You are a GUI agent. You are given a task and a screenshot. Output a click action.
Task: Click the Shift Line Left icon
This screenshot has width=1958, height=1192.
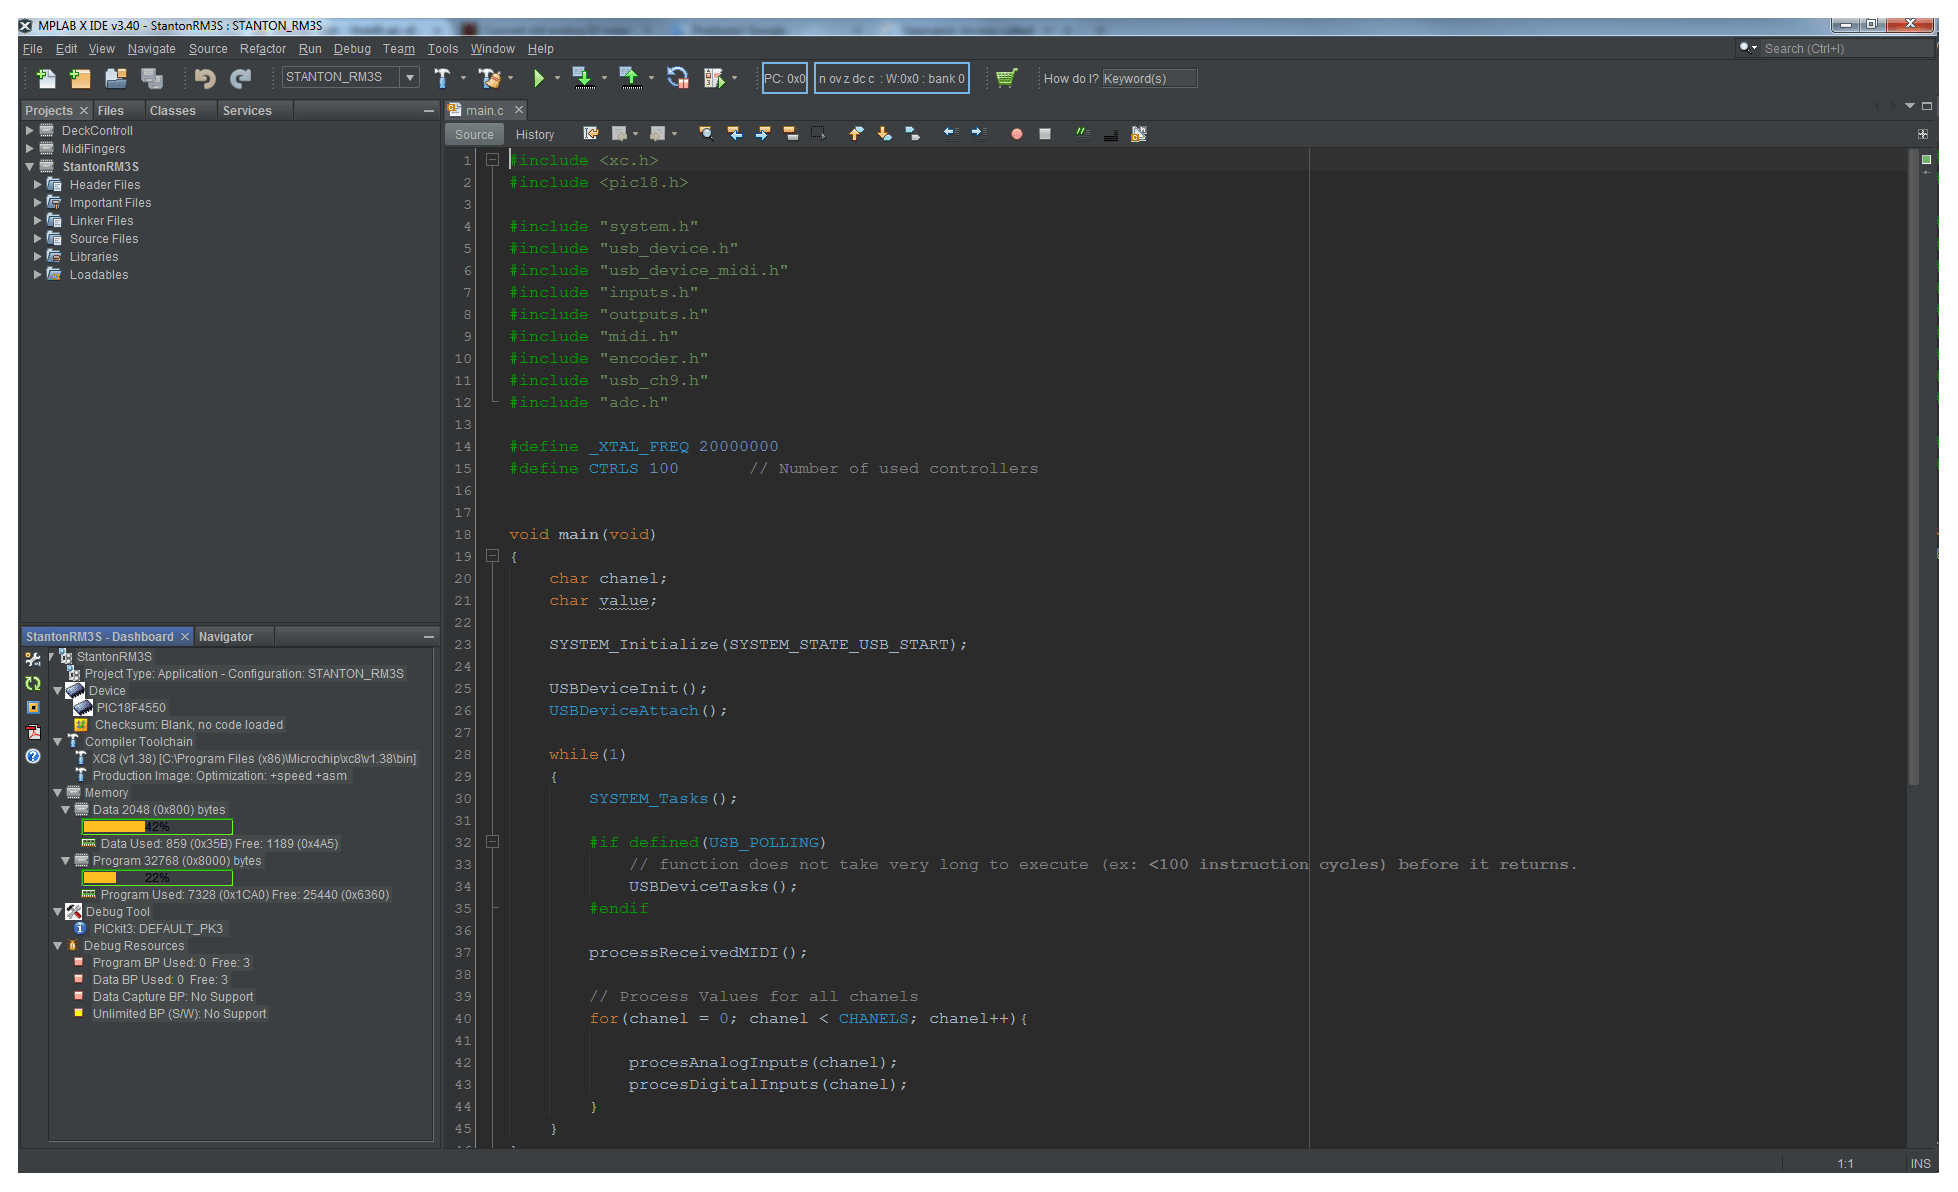(950, 134)
